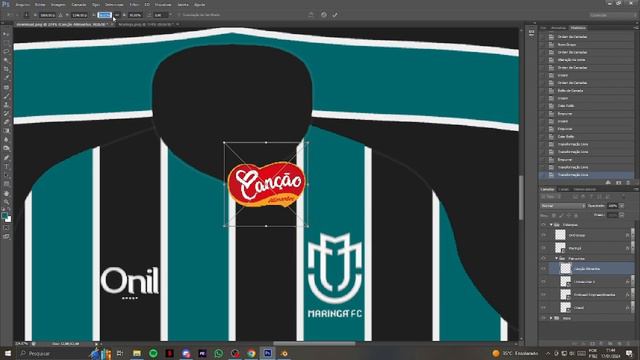Click the lock transparent pixels icon
Image resolution: width=640 pixels, height=360 pixels.
click(x=554, y=215)
